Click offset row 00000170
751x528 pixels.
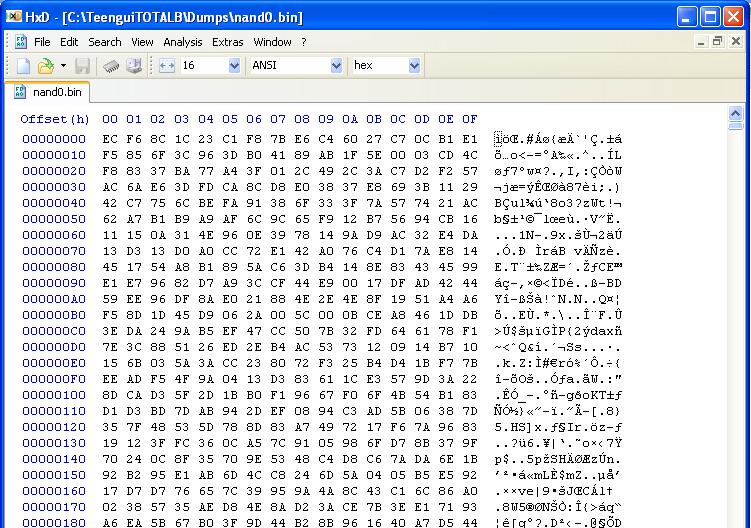[54, 507]
